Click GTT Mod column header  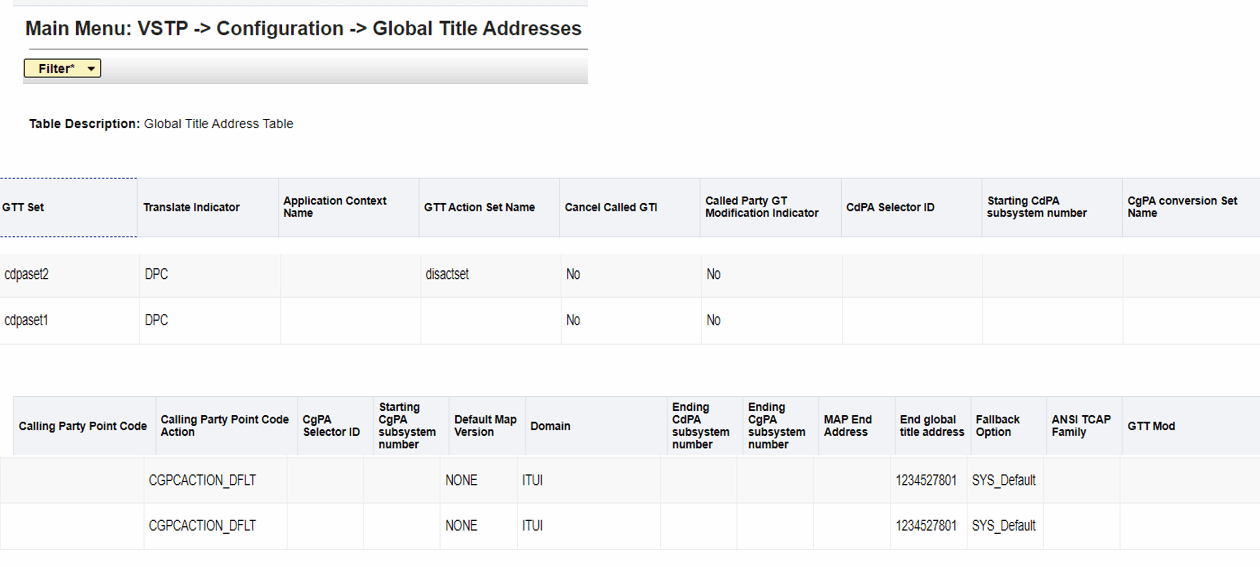tap(1191, 426)
